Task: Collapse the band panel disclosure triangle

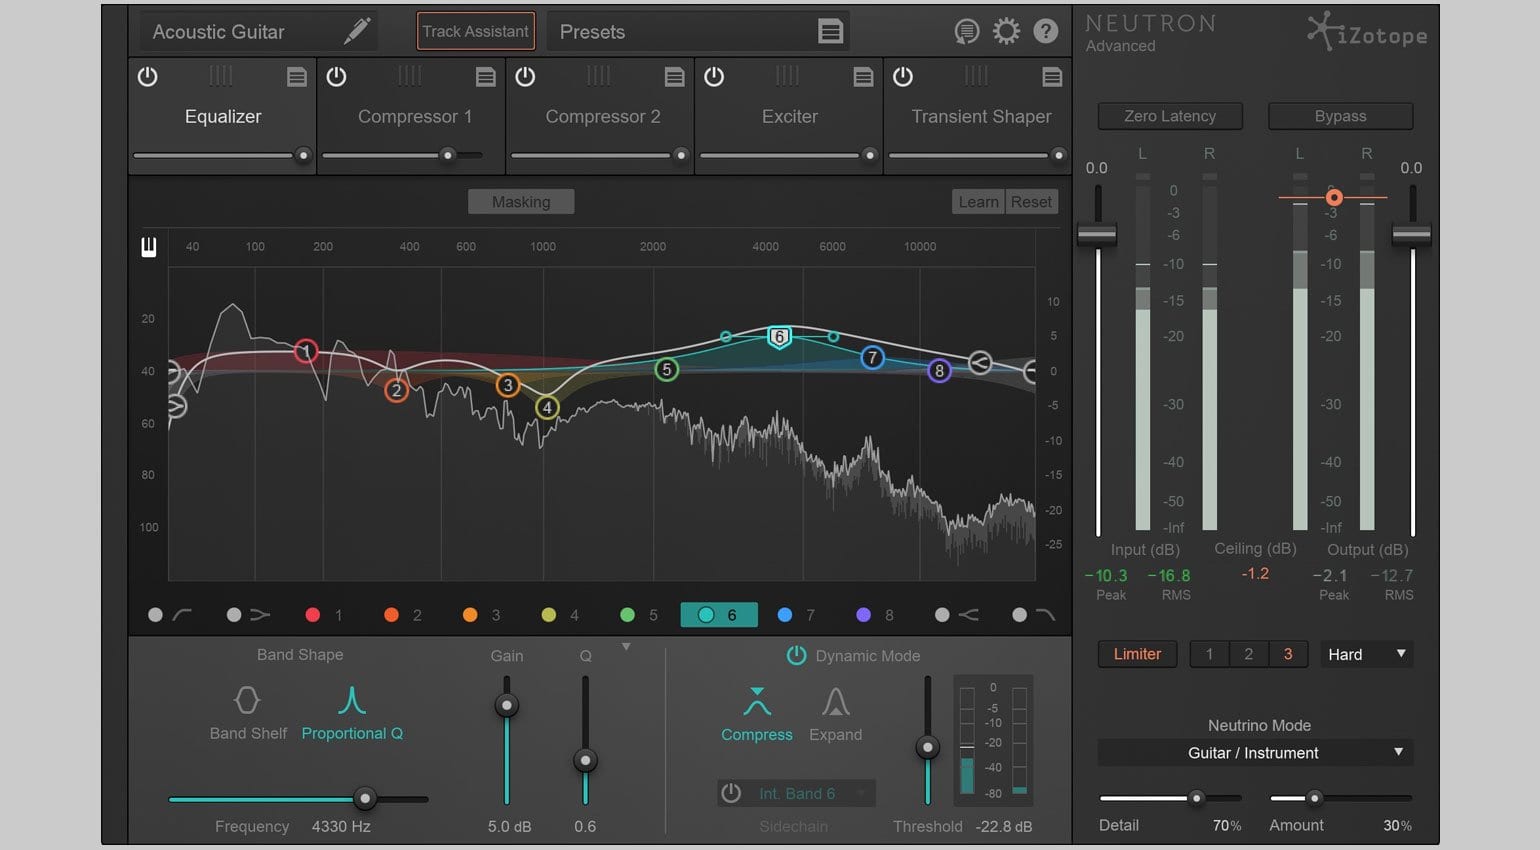Action: click(626, 647)
